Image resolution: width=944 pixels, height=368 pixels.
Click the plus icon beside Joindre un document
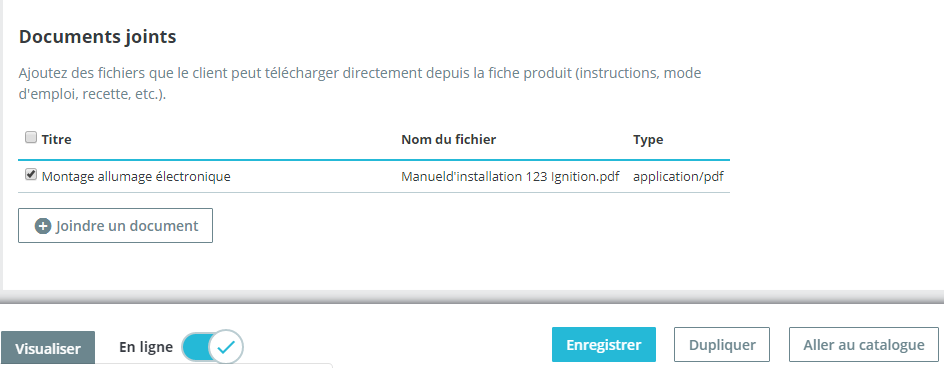tap(43, 226)
